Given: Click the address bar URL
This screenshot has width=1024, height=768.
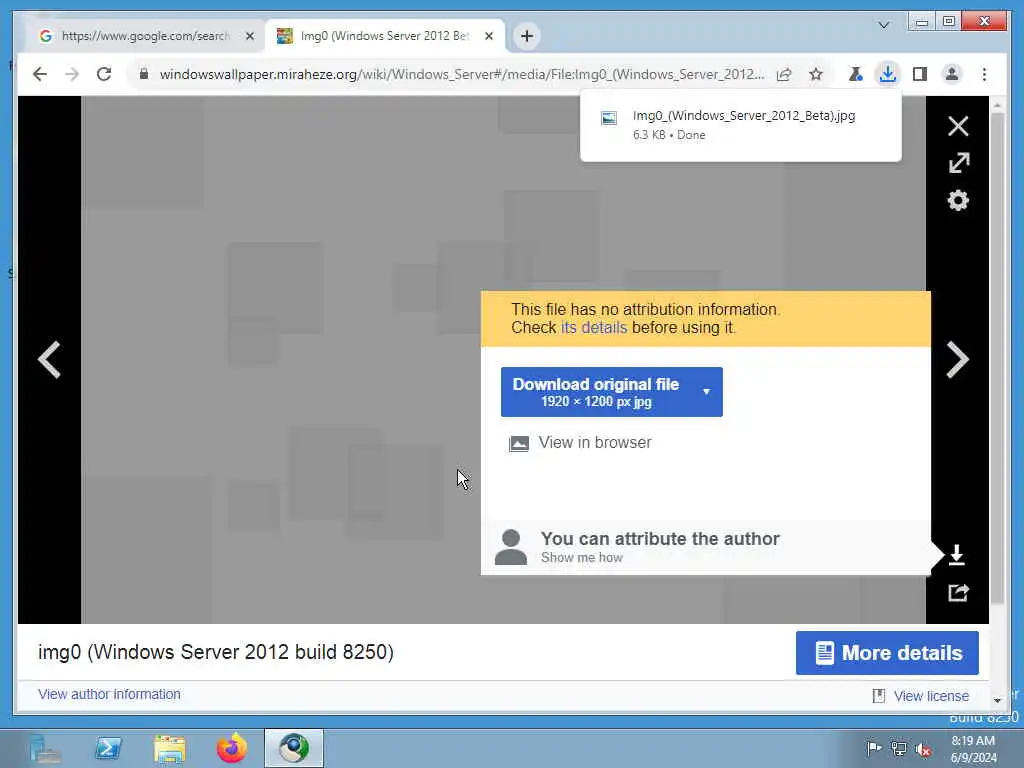Looking at the screenshot, I should pos(461,74).
